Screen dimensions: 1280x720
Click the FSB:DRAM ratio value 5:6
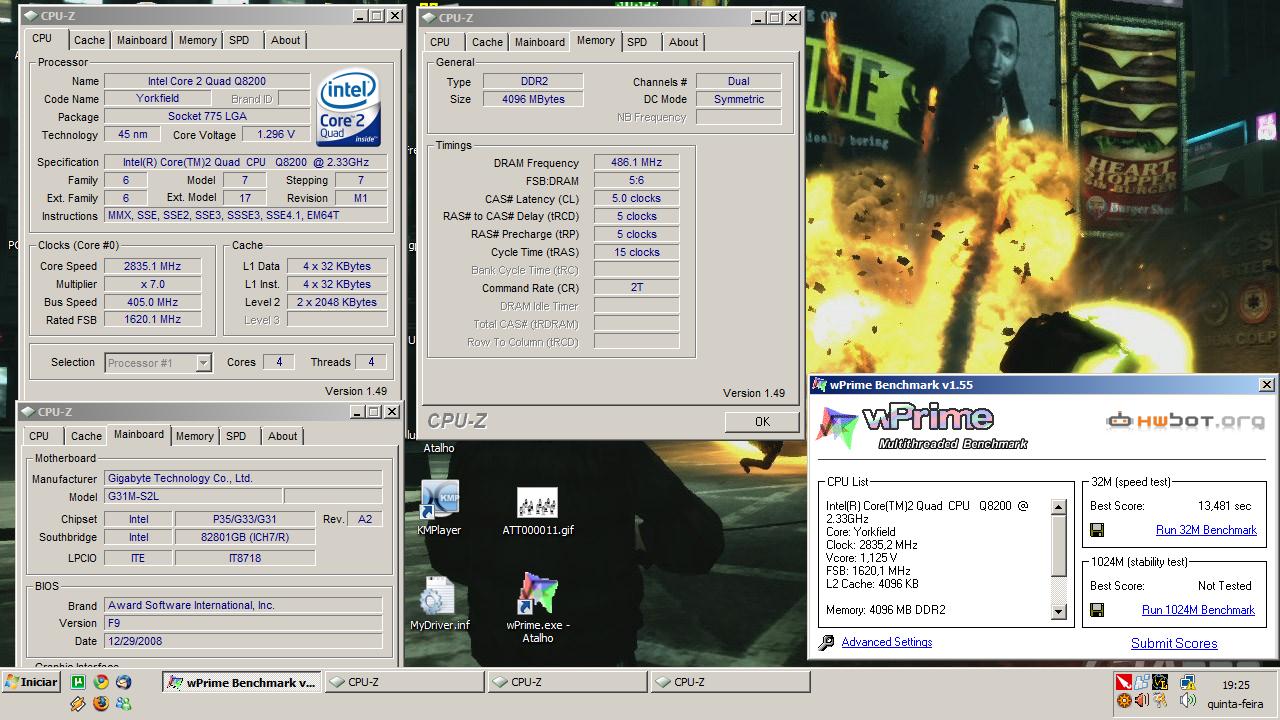pyautogui.click(x=636, y=181)
